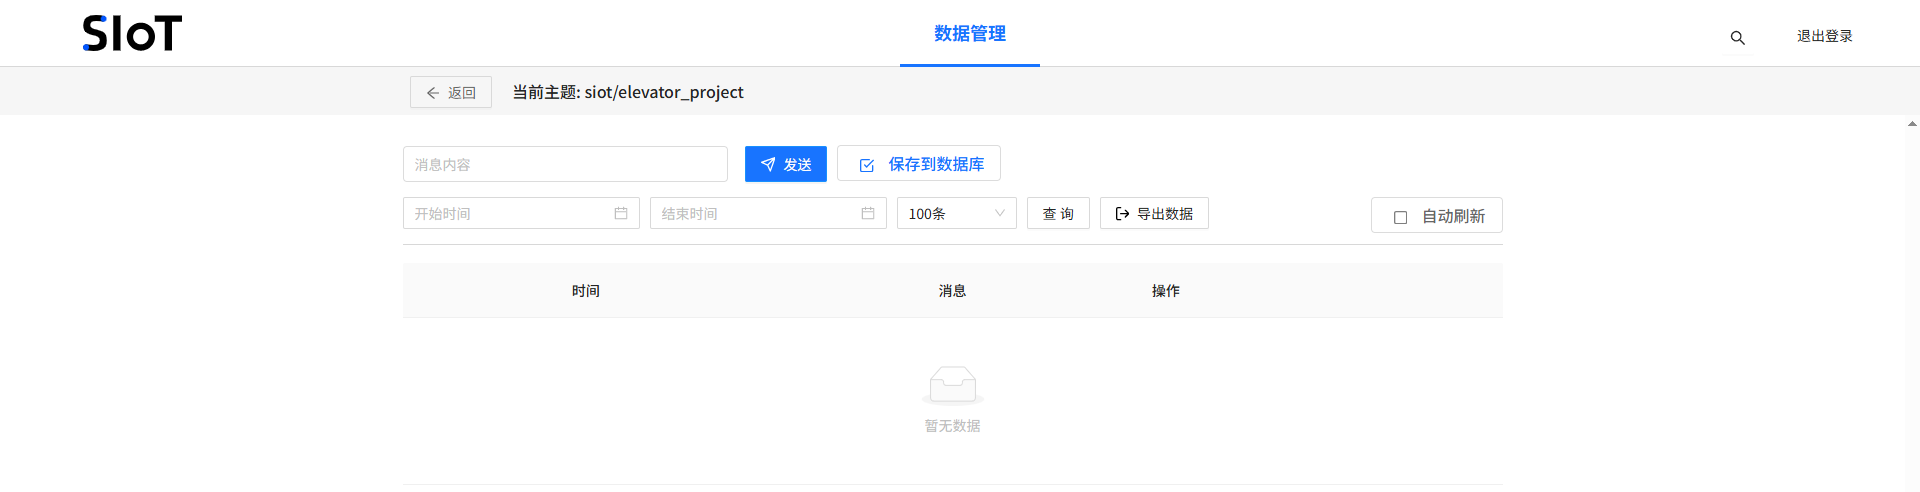Click the 操作 column header
This screenshot has width=1920, height=492.
(x=1165, y=291)
